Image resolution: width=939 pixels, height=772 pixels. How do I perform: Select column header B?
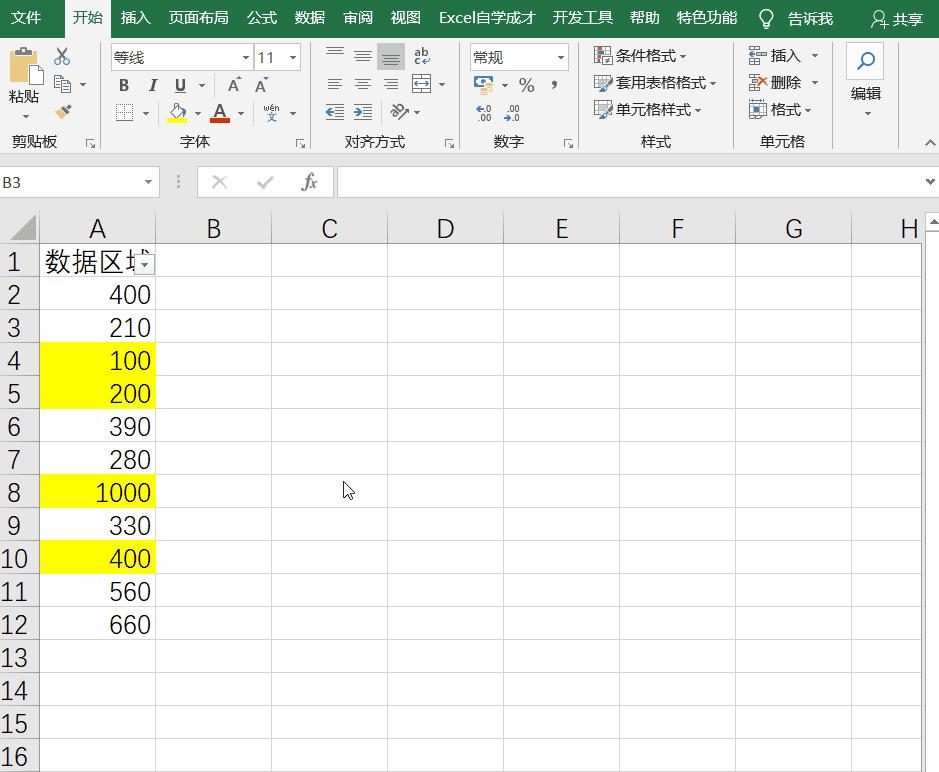click(x=213, y=228)
